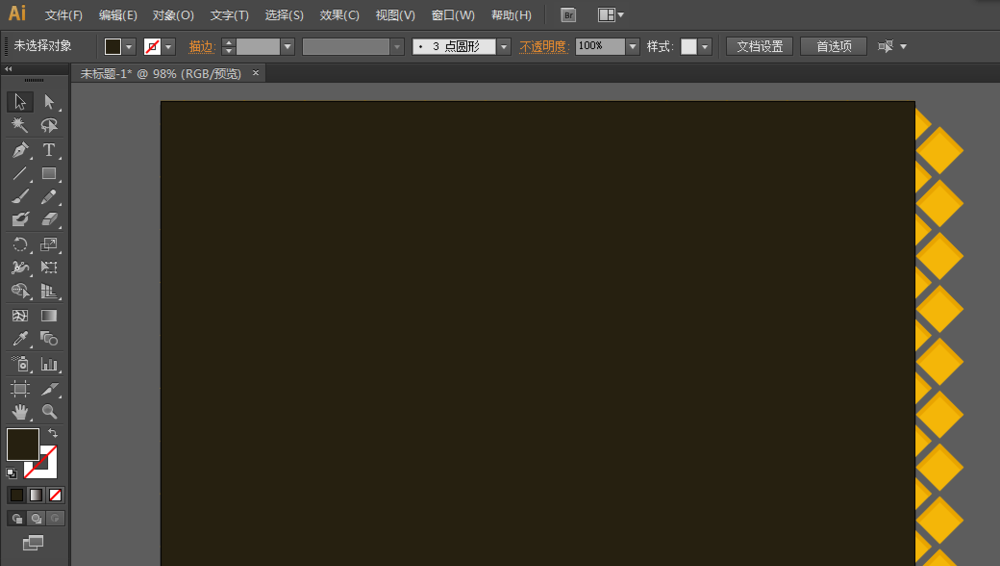
Task: Select the Pencil tool
Action: coord(49,197)
